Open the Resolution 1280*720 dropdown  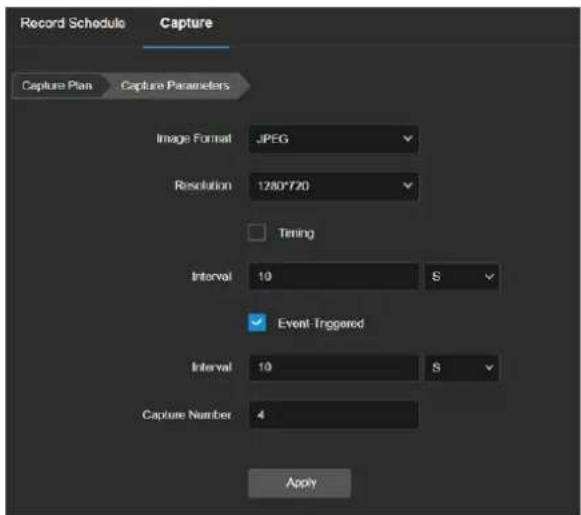pos(334,186)
